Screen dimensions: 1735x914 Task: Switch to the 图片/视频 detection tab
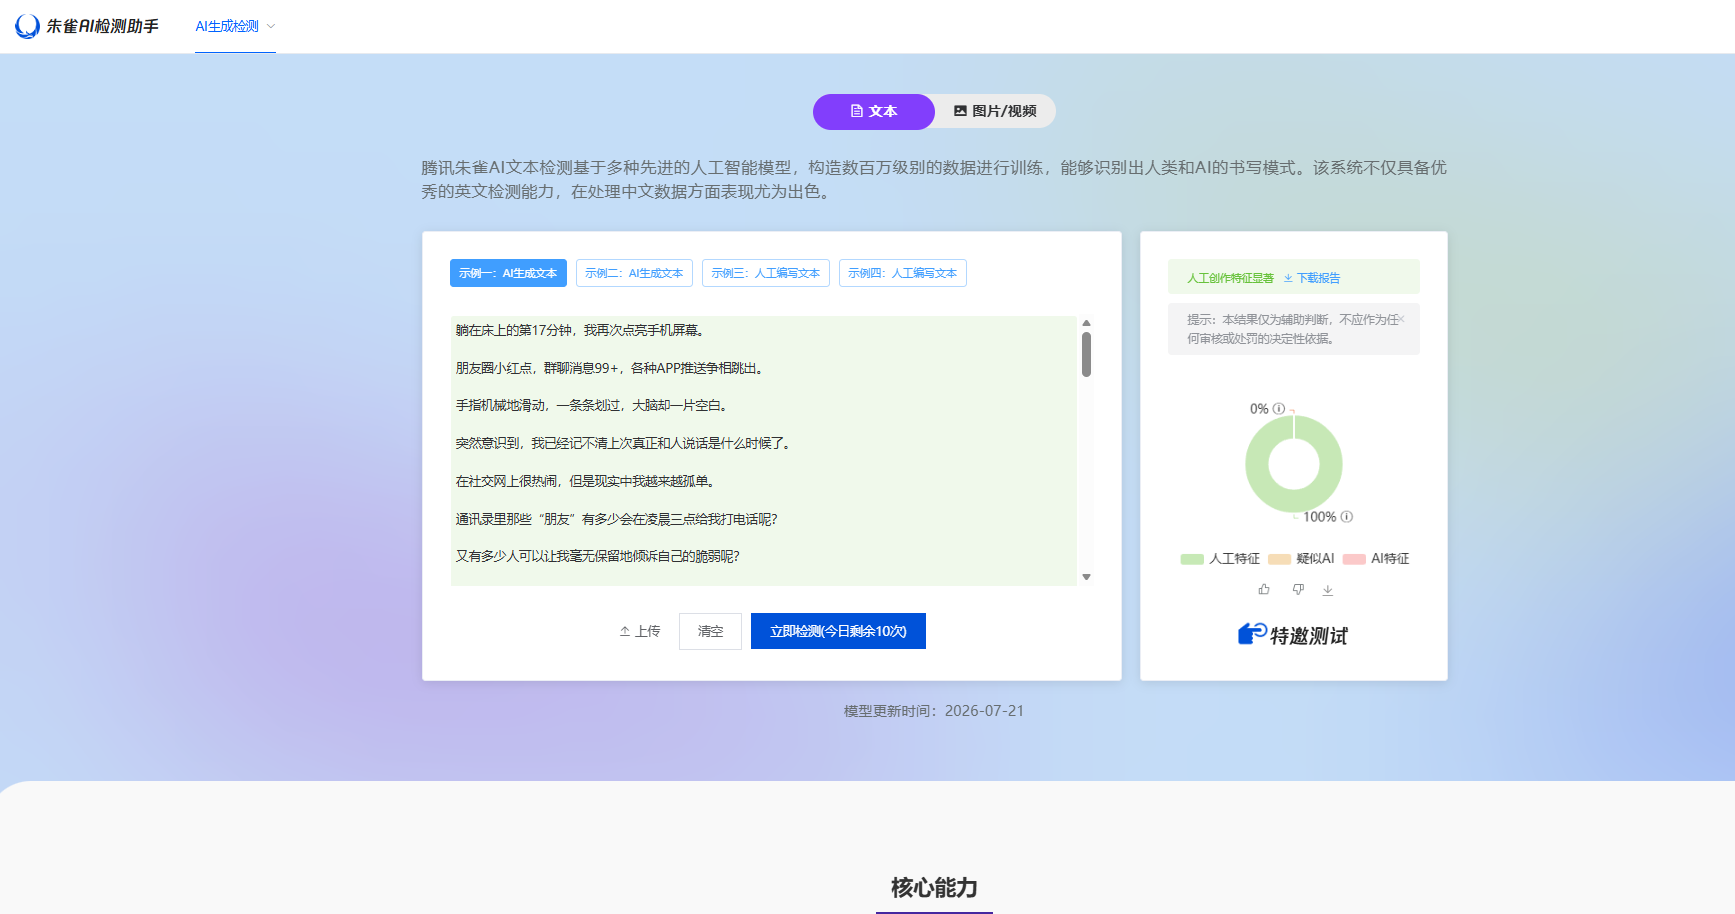(995, 111)
